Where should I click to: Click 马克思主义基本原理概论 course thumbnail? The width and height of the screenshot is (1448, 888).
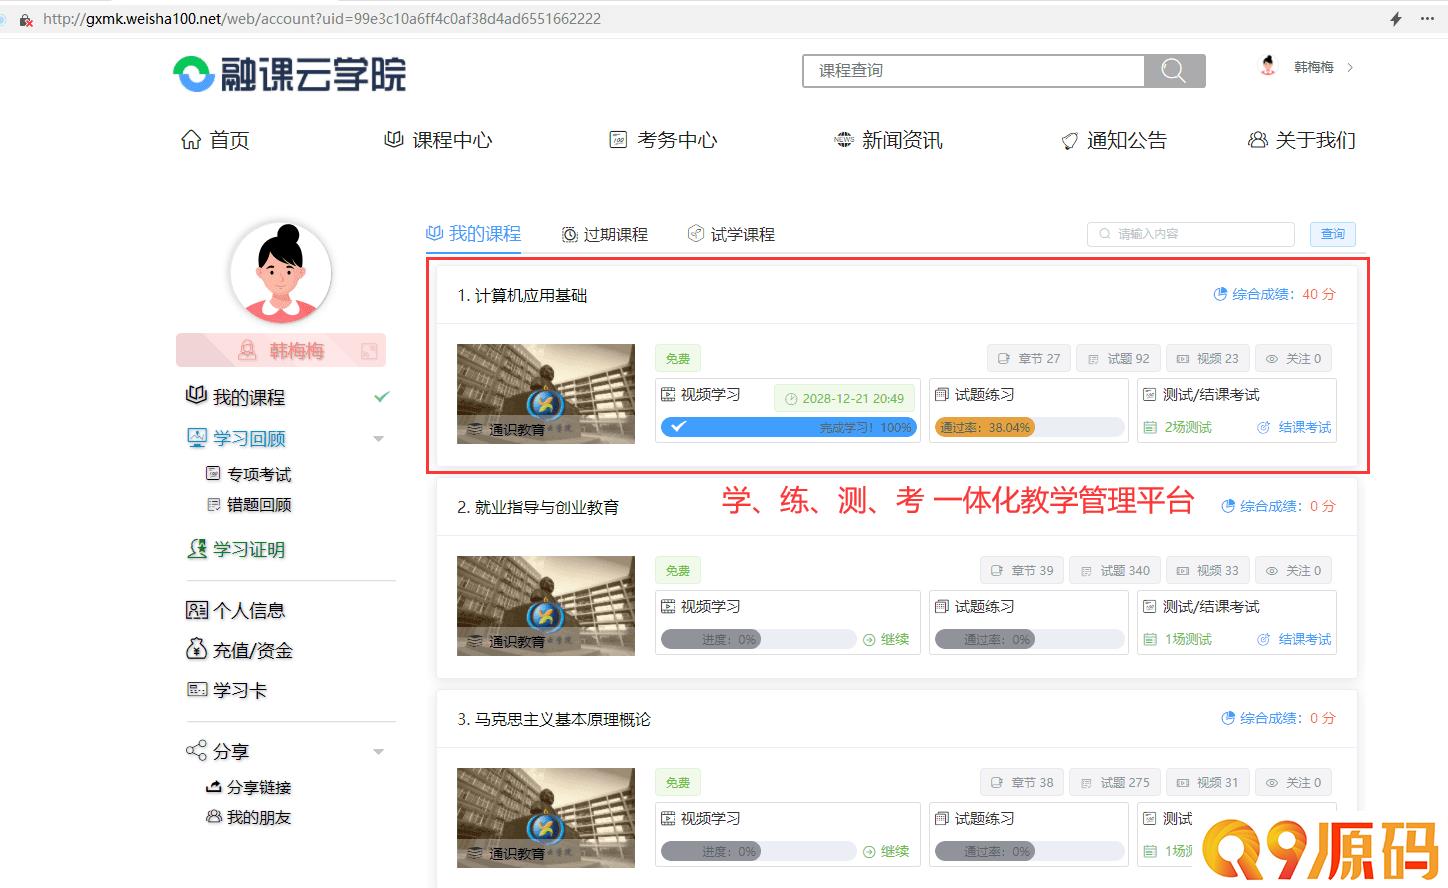click(546, 818)
